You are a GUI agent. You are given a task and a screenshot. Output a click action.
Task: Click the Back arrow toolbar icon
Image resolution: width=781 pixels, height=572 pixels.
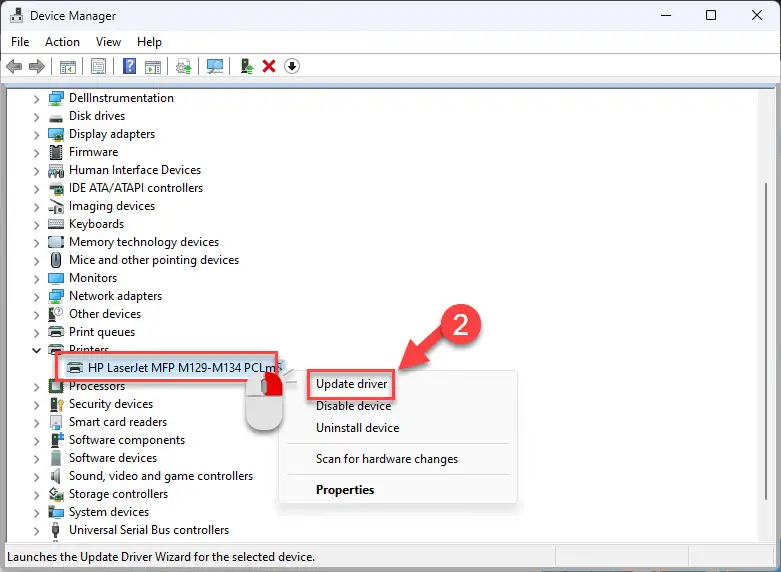14,66
